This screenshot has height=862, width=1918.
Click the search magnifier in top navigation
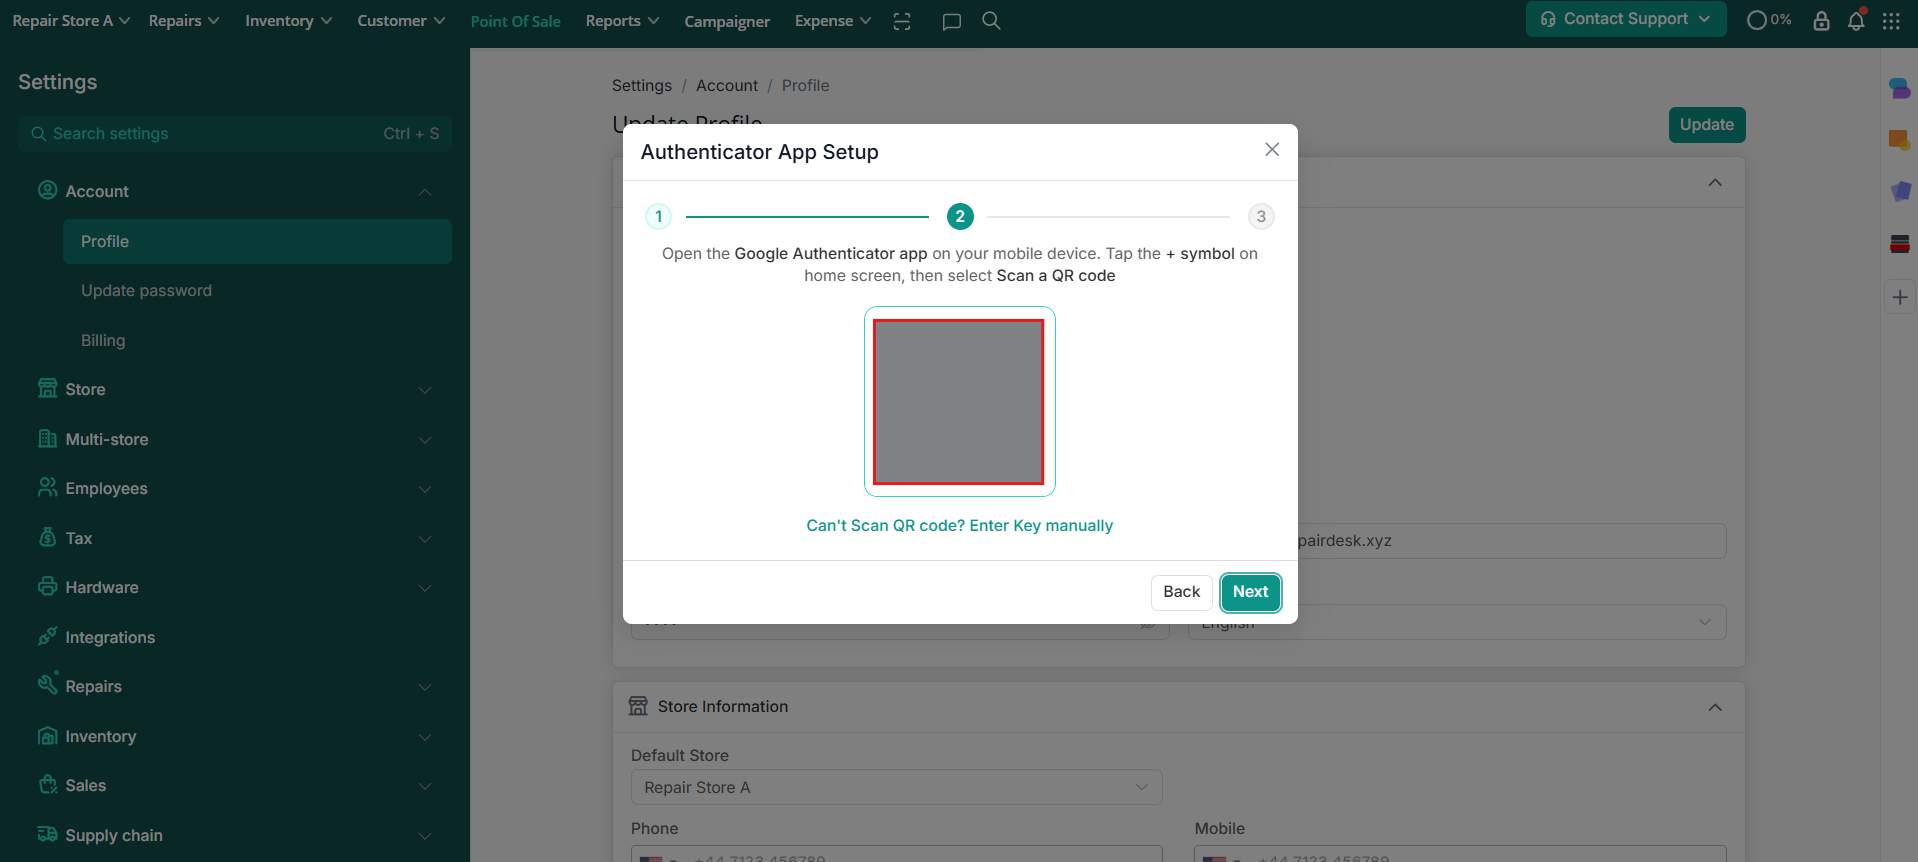(991, 21)
